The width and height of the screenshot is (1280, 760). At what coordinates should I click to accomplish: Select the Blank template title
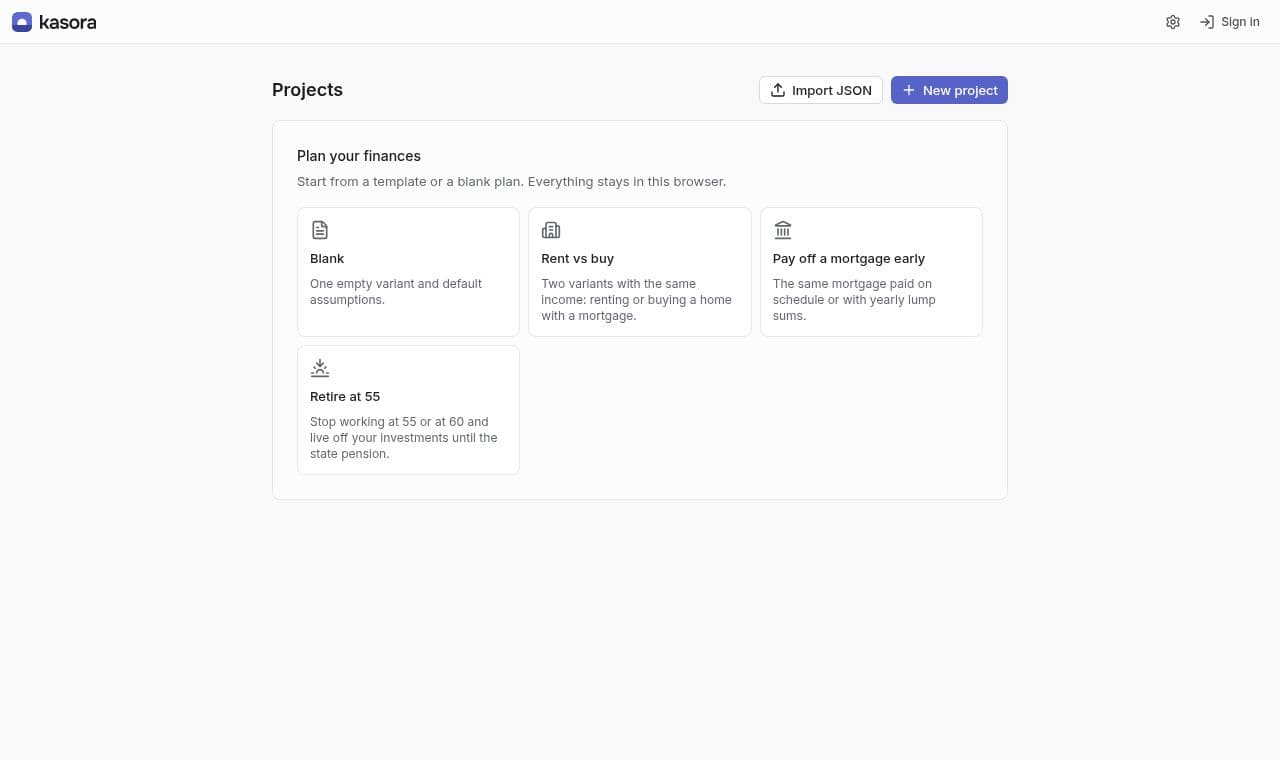tap(327, 258)
